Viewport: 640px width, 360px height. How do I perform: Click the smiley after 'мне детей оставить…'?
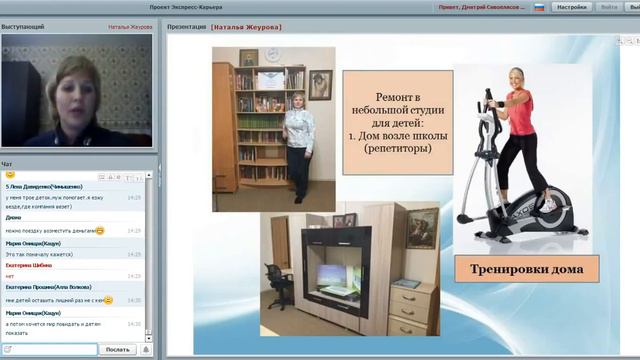tap(108, 300)
